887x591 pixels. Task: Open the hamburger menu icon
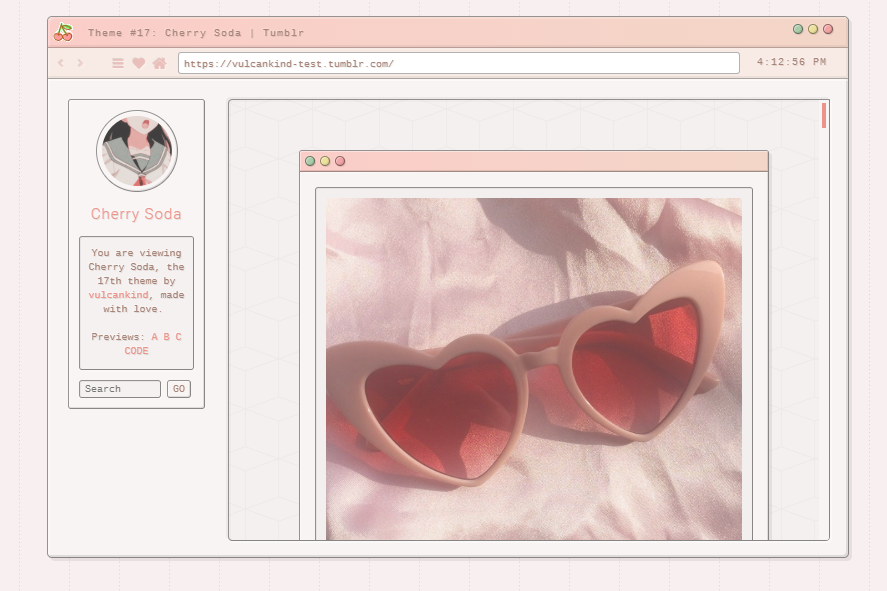coord(118,63)
